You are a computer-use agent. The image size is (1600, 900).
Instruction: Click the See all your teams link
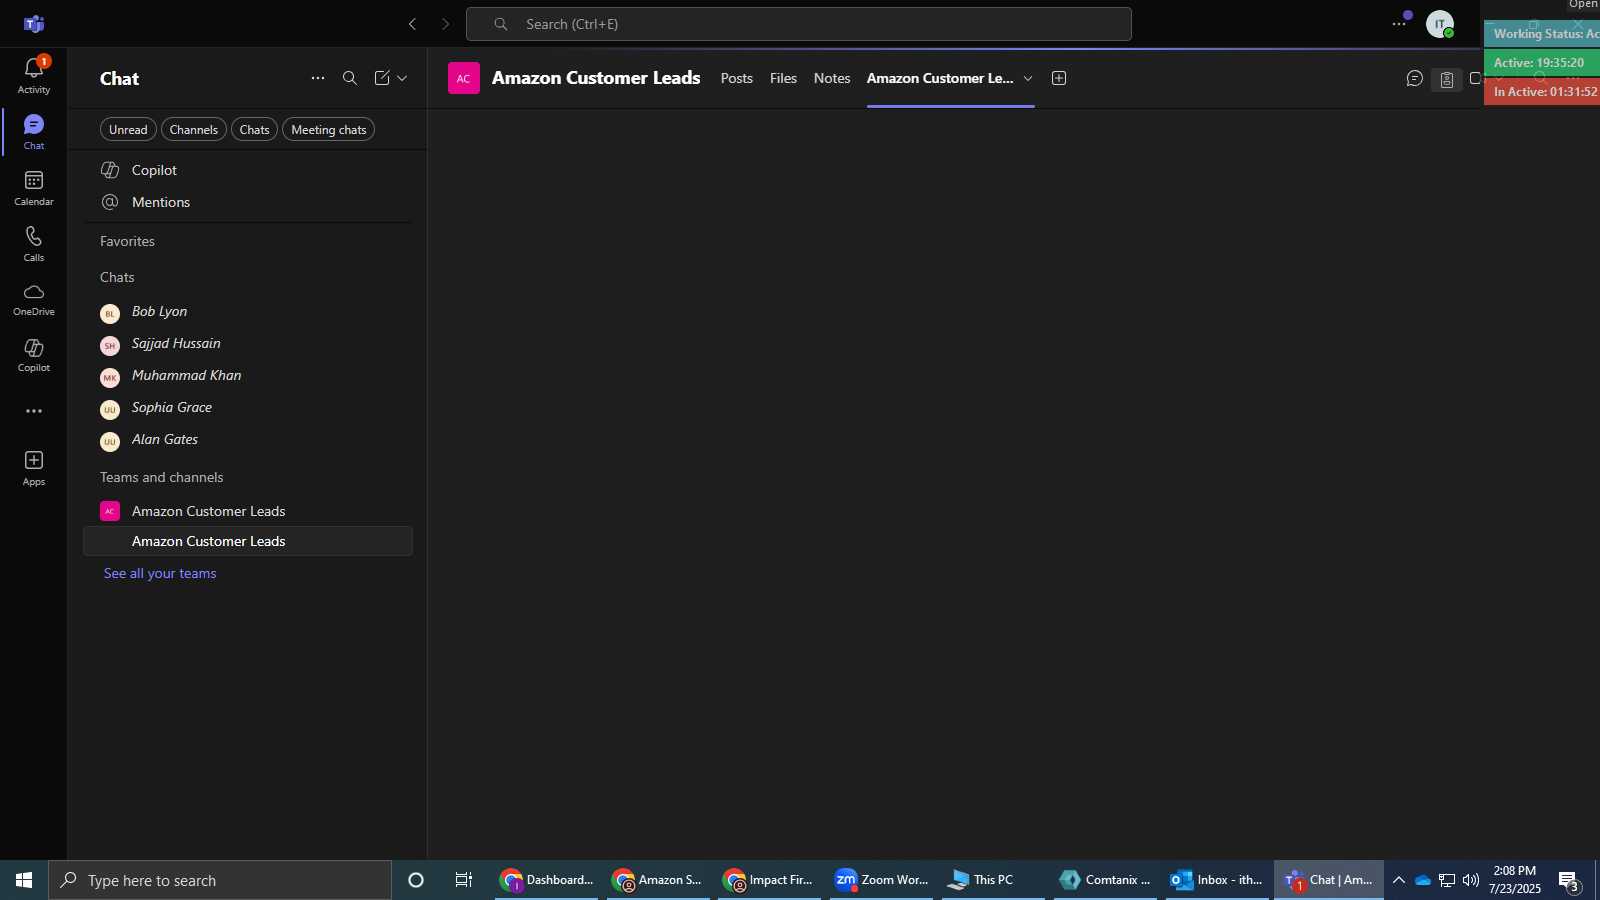[x=160, y=573]
